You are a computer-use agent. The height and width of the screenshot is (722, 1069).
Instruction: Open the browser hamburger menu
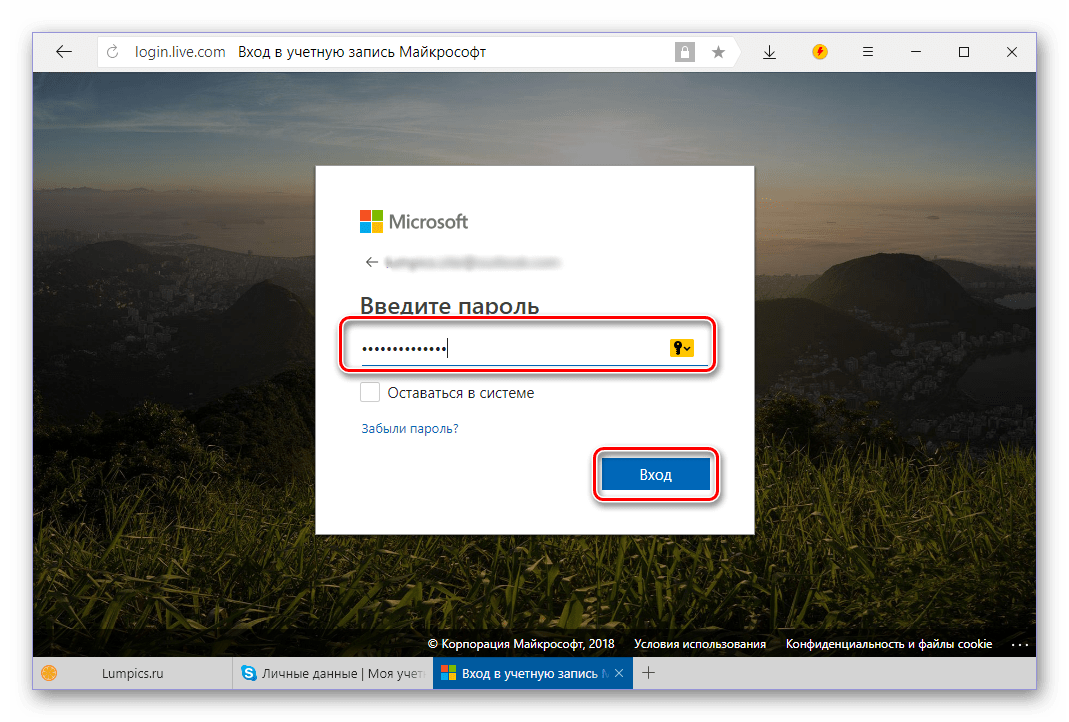[868, 52]
